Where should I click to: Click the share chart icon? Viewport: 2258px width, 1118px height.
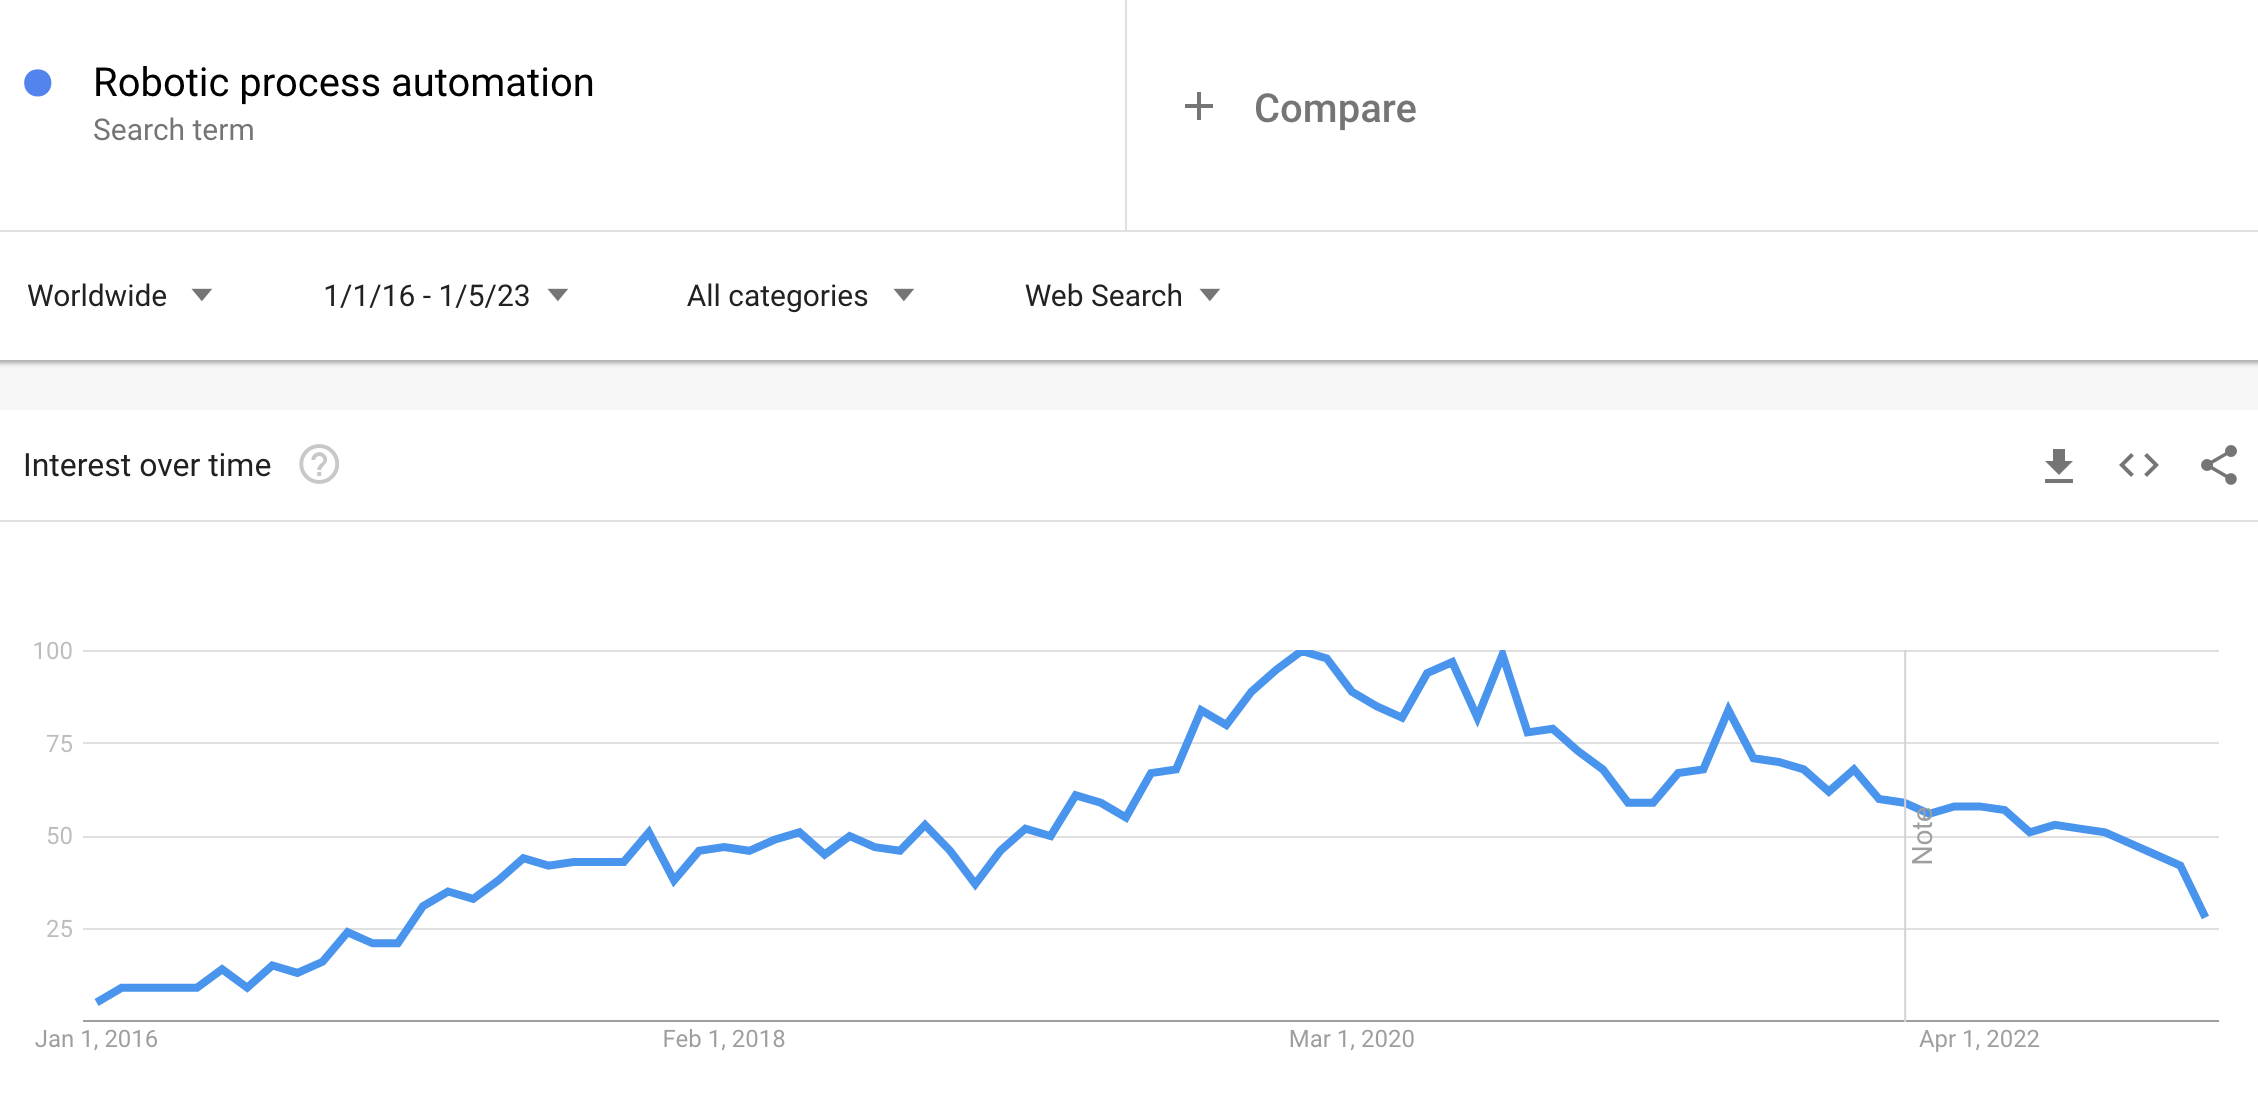pos(2218,466)
